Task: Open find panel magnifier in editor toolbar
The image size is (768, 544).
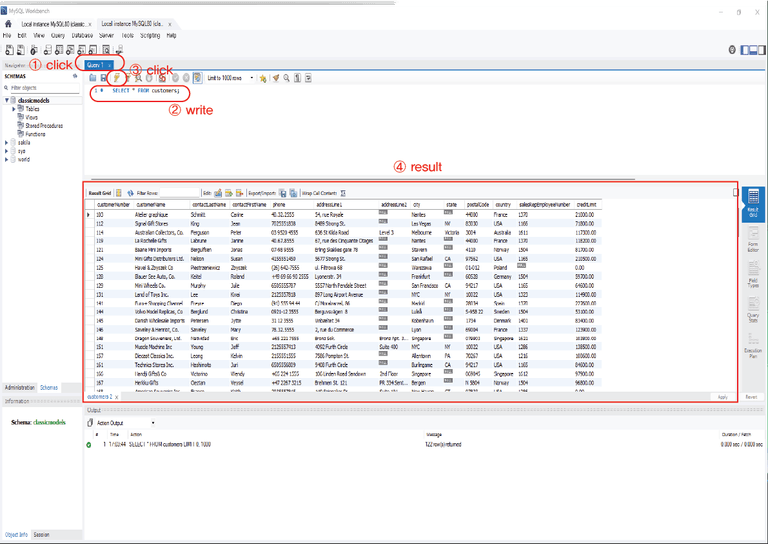Action: (x=287, y=78)
